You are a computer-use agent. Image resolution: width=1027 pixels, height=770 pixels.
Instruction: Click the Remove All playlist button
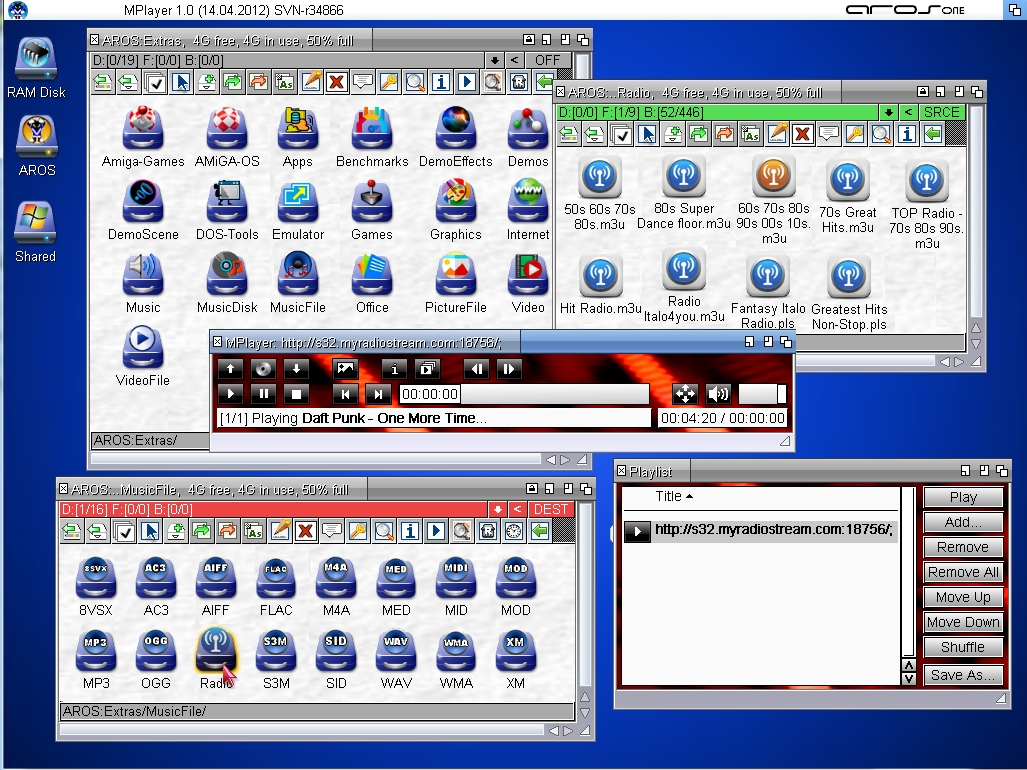962,572
